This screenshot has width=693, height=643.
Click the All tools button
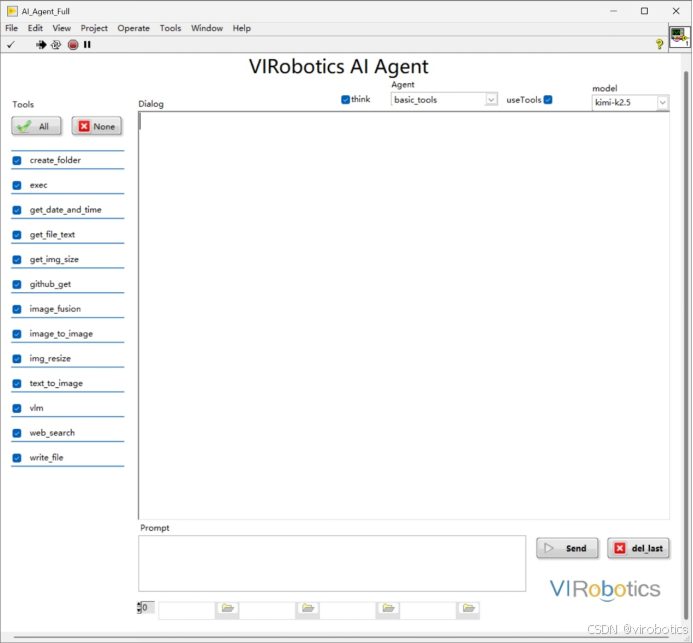click(36, 126)
